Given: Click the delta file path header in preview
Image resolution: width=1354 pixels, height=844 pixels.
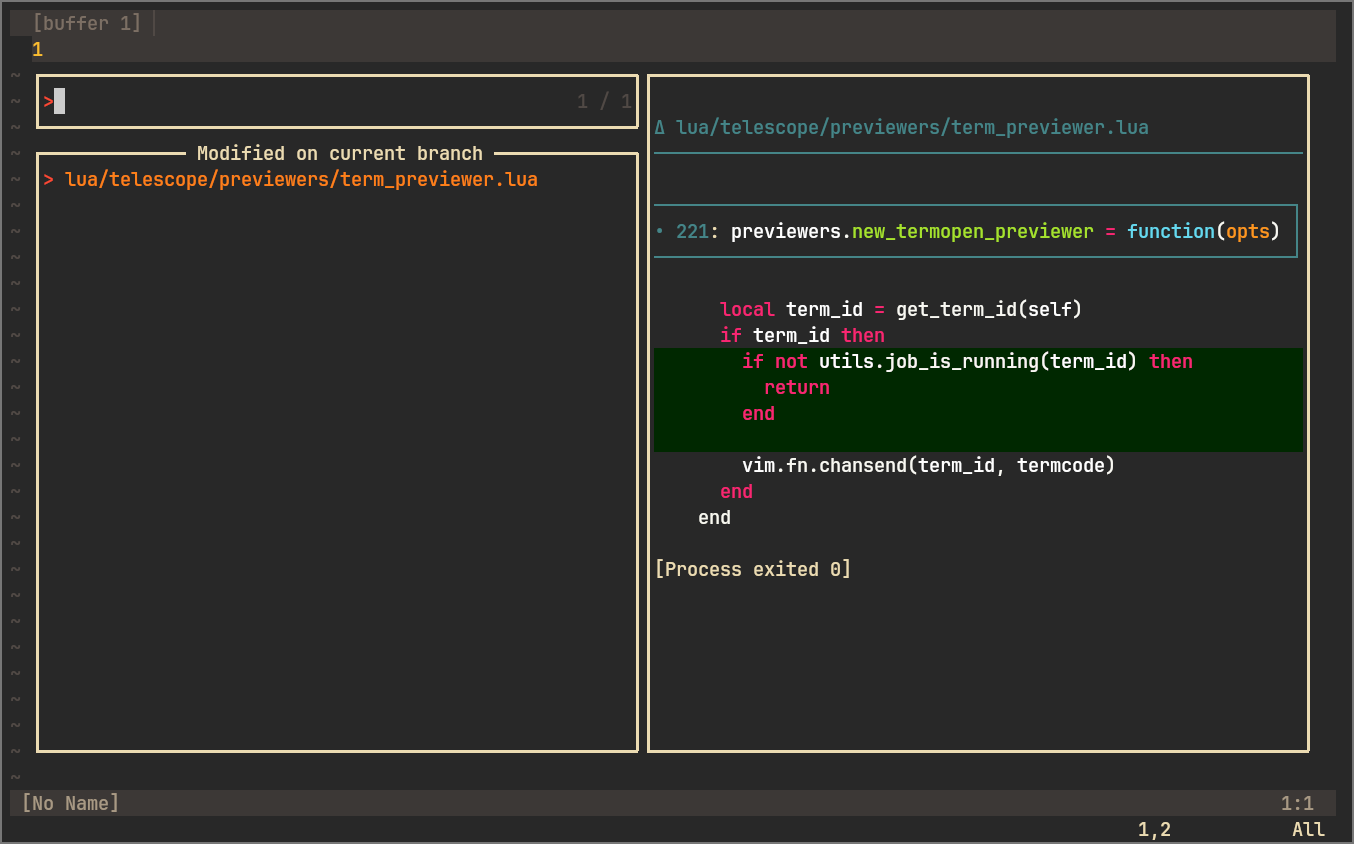Looking at the screenshot, I should 912,128.
